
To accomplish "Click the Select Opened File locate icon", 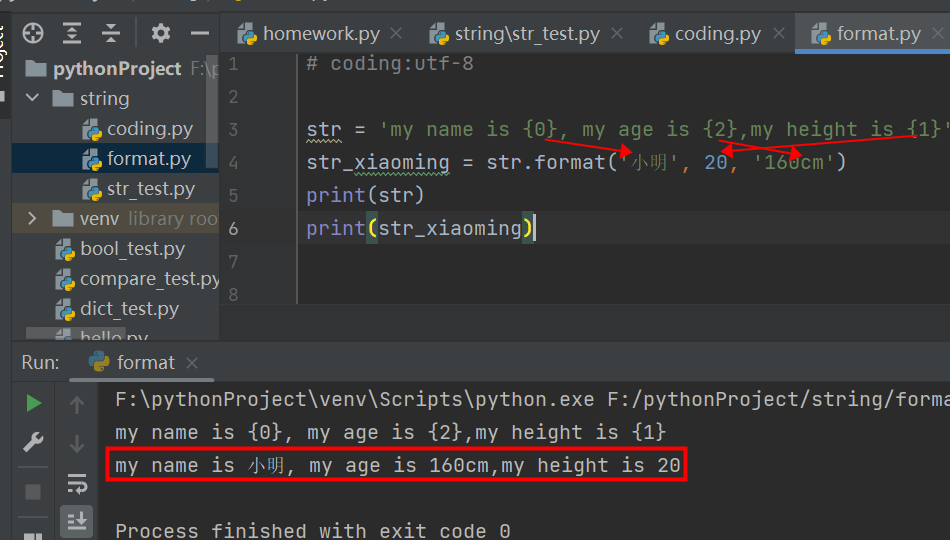I will (x=33, y=33).
